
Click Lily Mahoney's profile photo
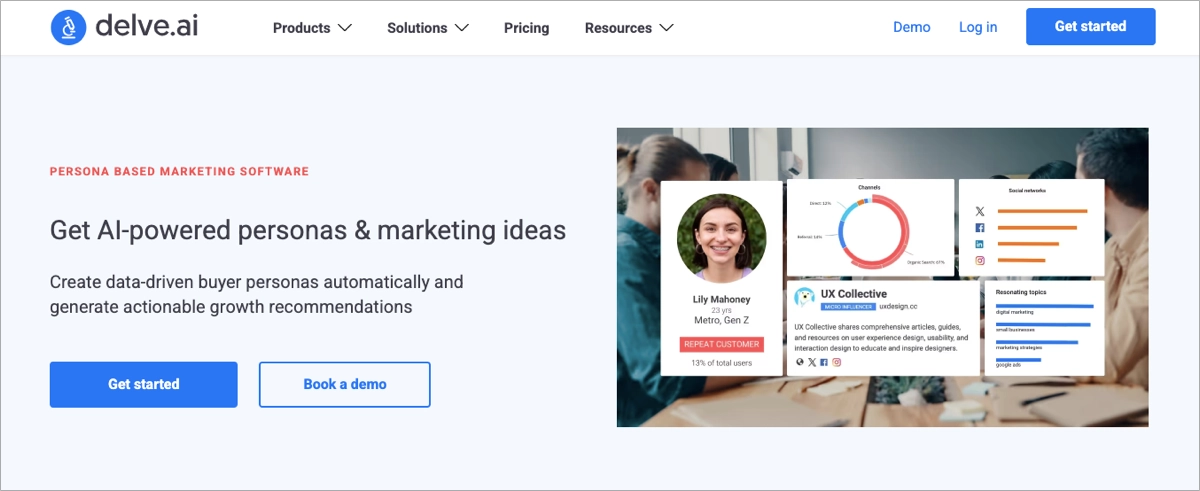[x=722, y=239]
